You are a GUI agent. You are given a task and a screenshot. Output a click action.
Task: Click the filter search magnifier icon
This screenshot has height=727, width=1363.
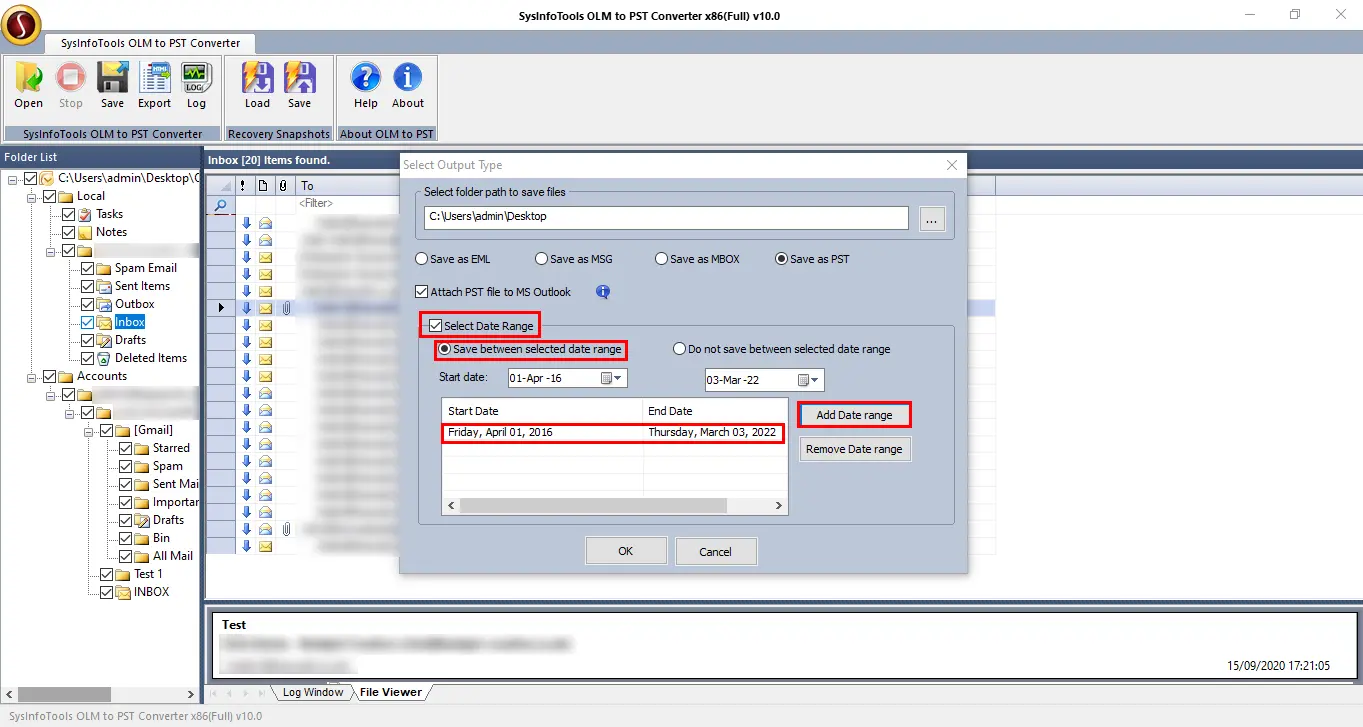click(x=221, y=204)
